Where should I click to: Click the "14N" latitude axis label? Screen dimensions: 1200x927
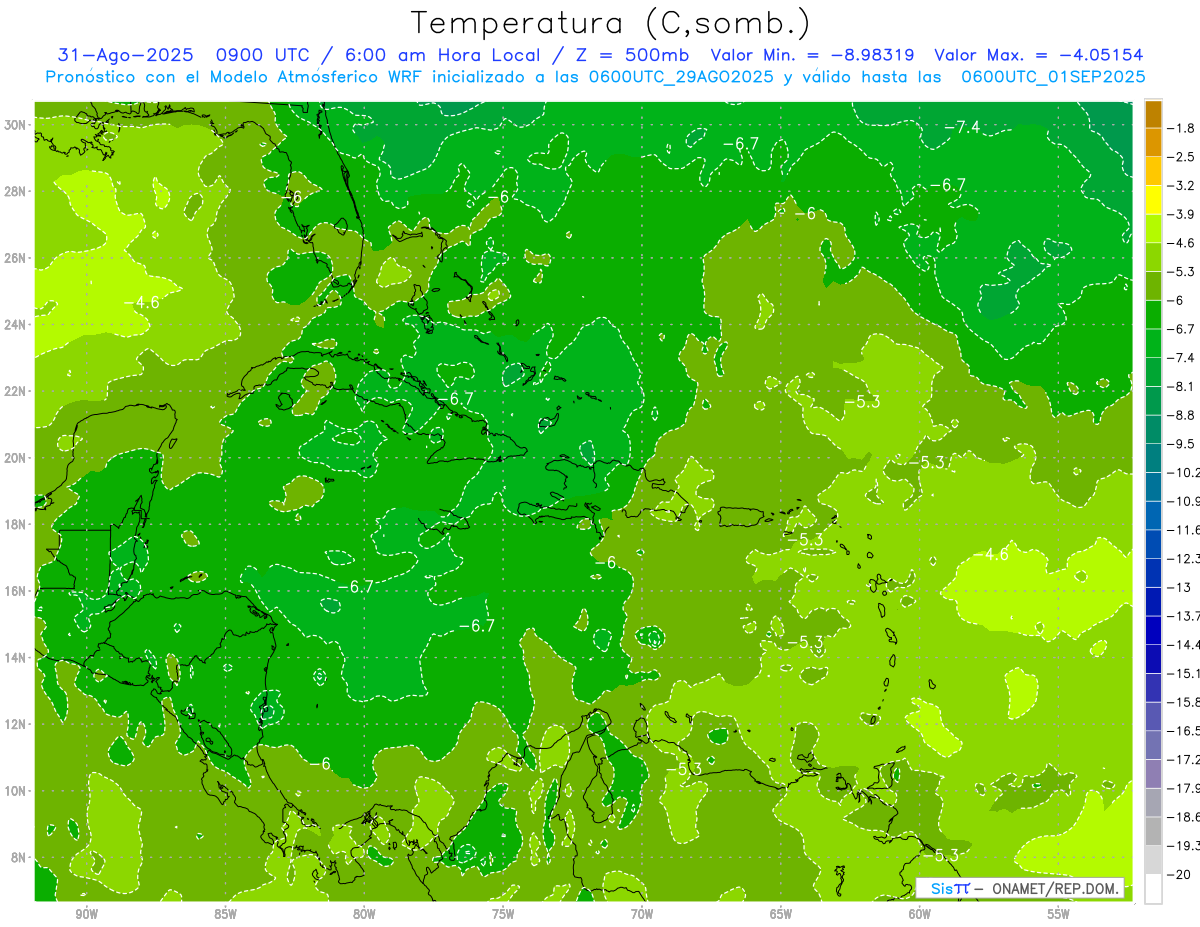tap(15, 658)
